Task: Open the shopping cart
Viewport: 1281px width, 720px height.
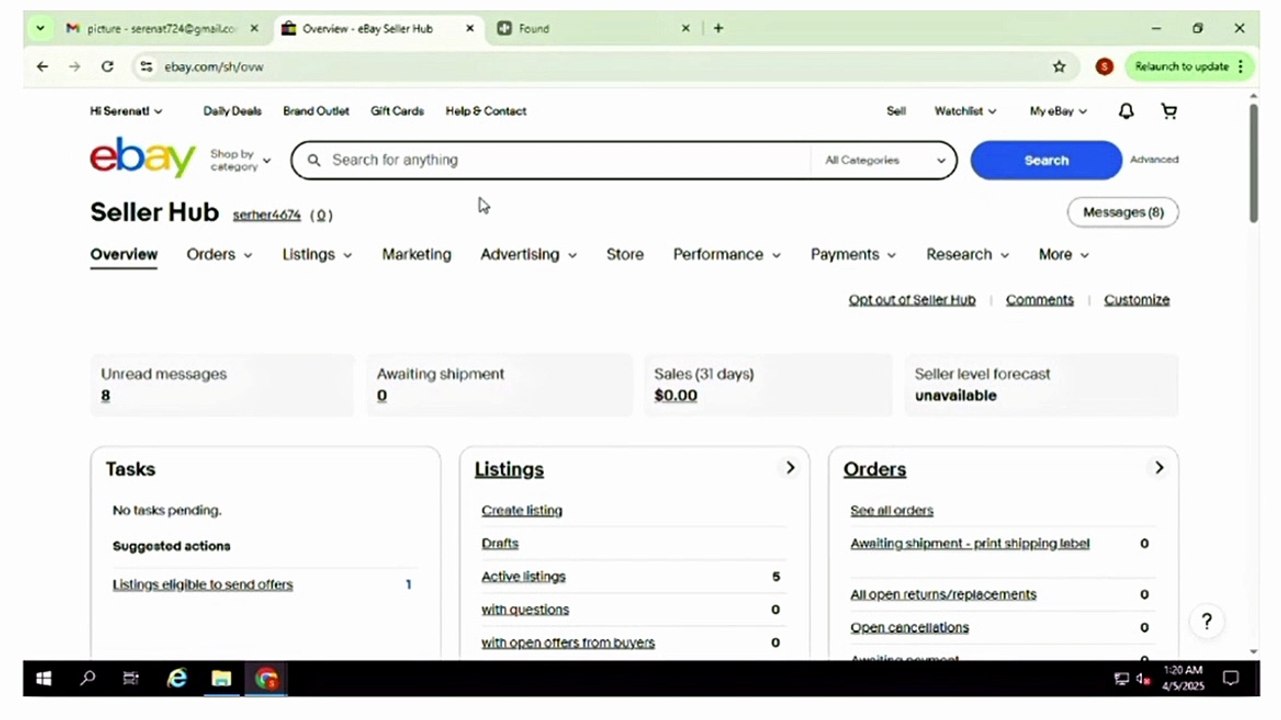Action: [x=1169, y=111]
